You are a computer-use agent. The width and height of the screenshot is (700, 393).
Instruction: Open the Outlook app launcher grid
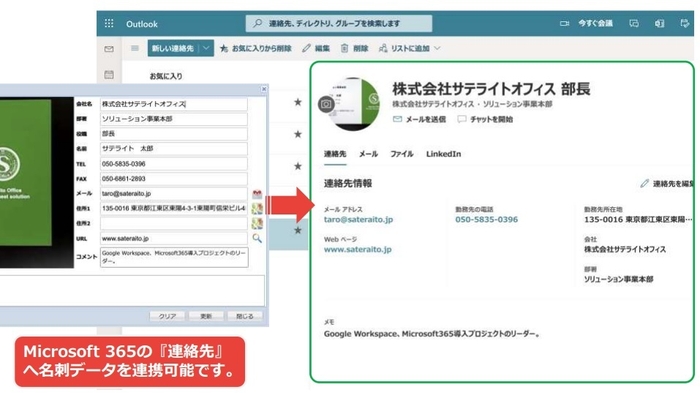point(109,23)
